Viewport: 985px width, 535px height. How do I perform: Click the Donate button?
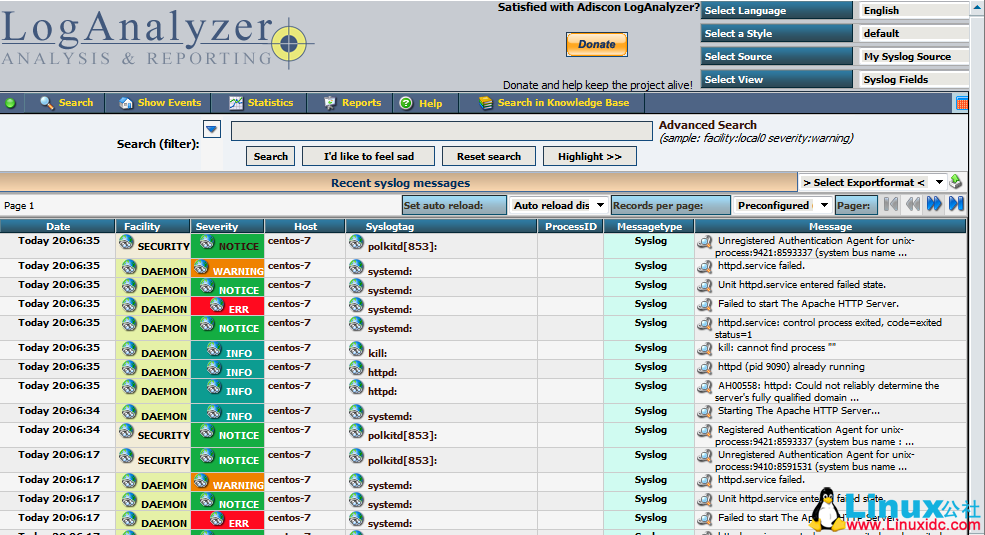pos(597,45)
